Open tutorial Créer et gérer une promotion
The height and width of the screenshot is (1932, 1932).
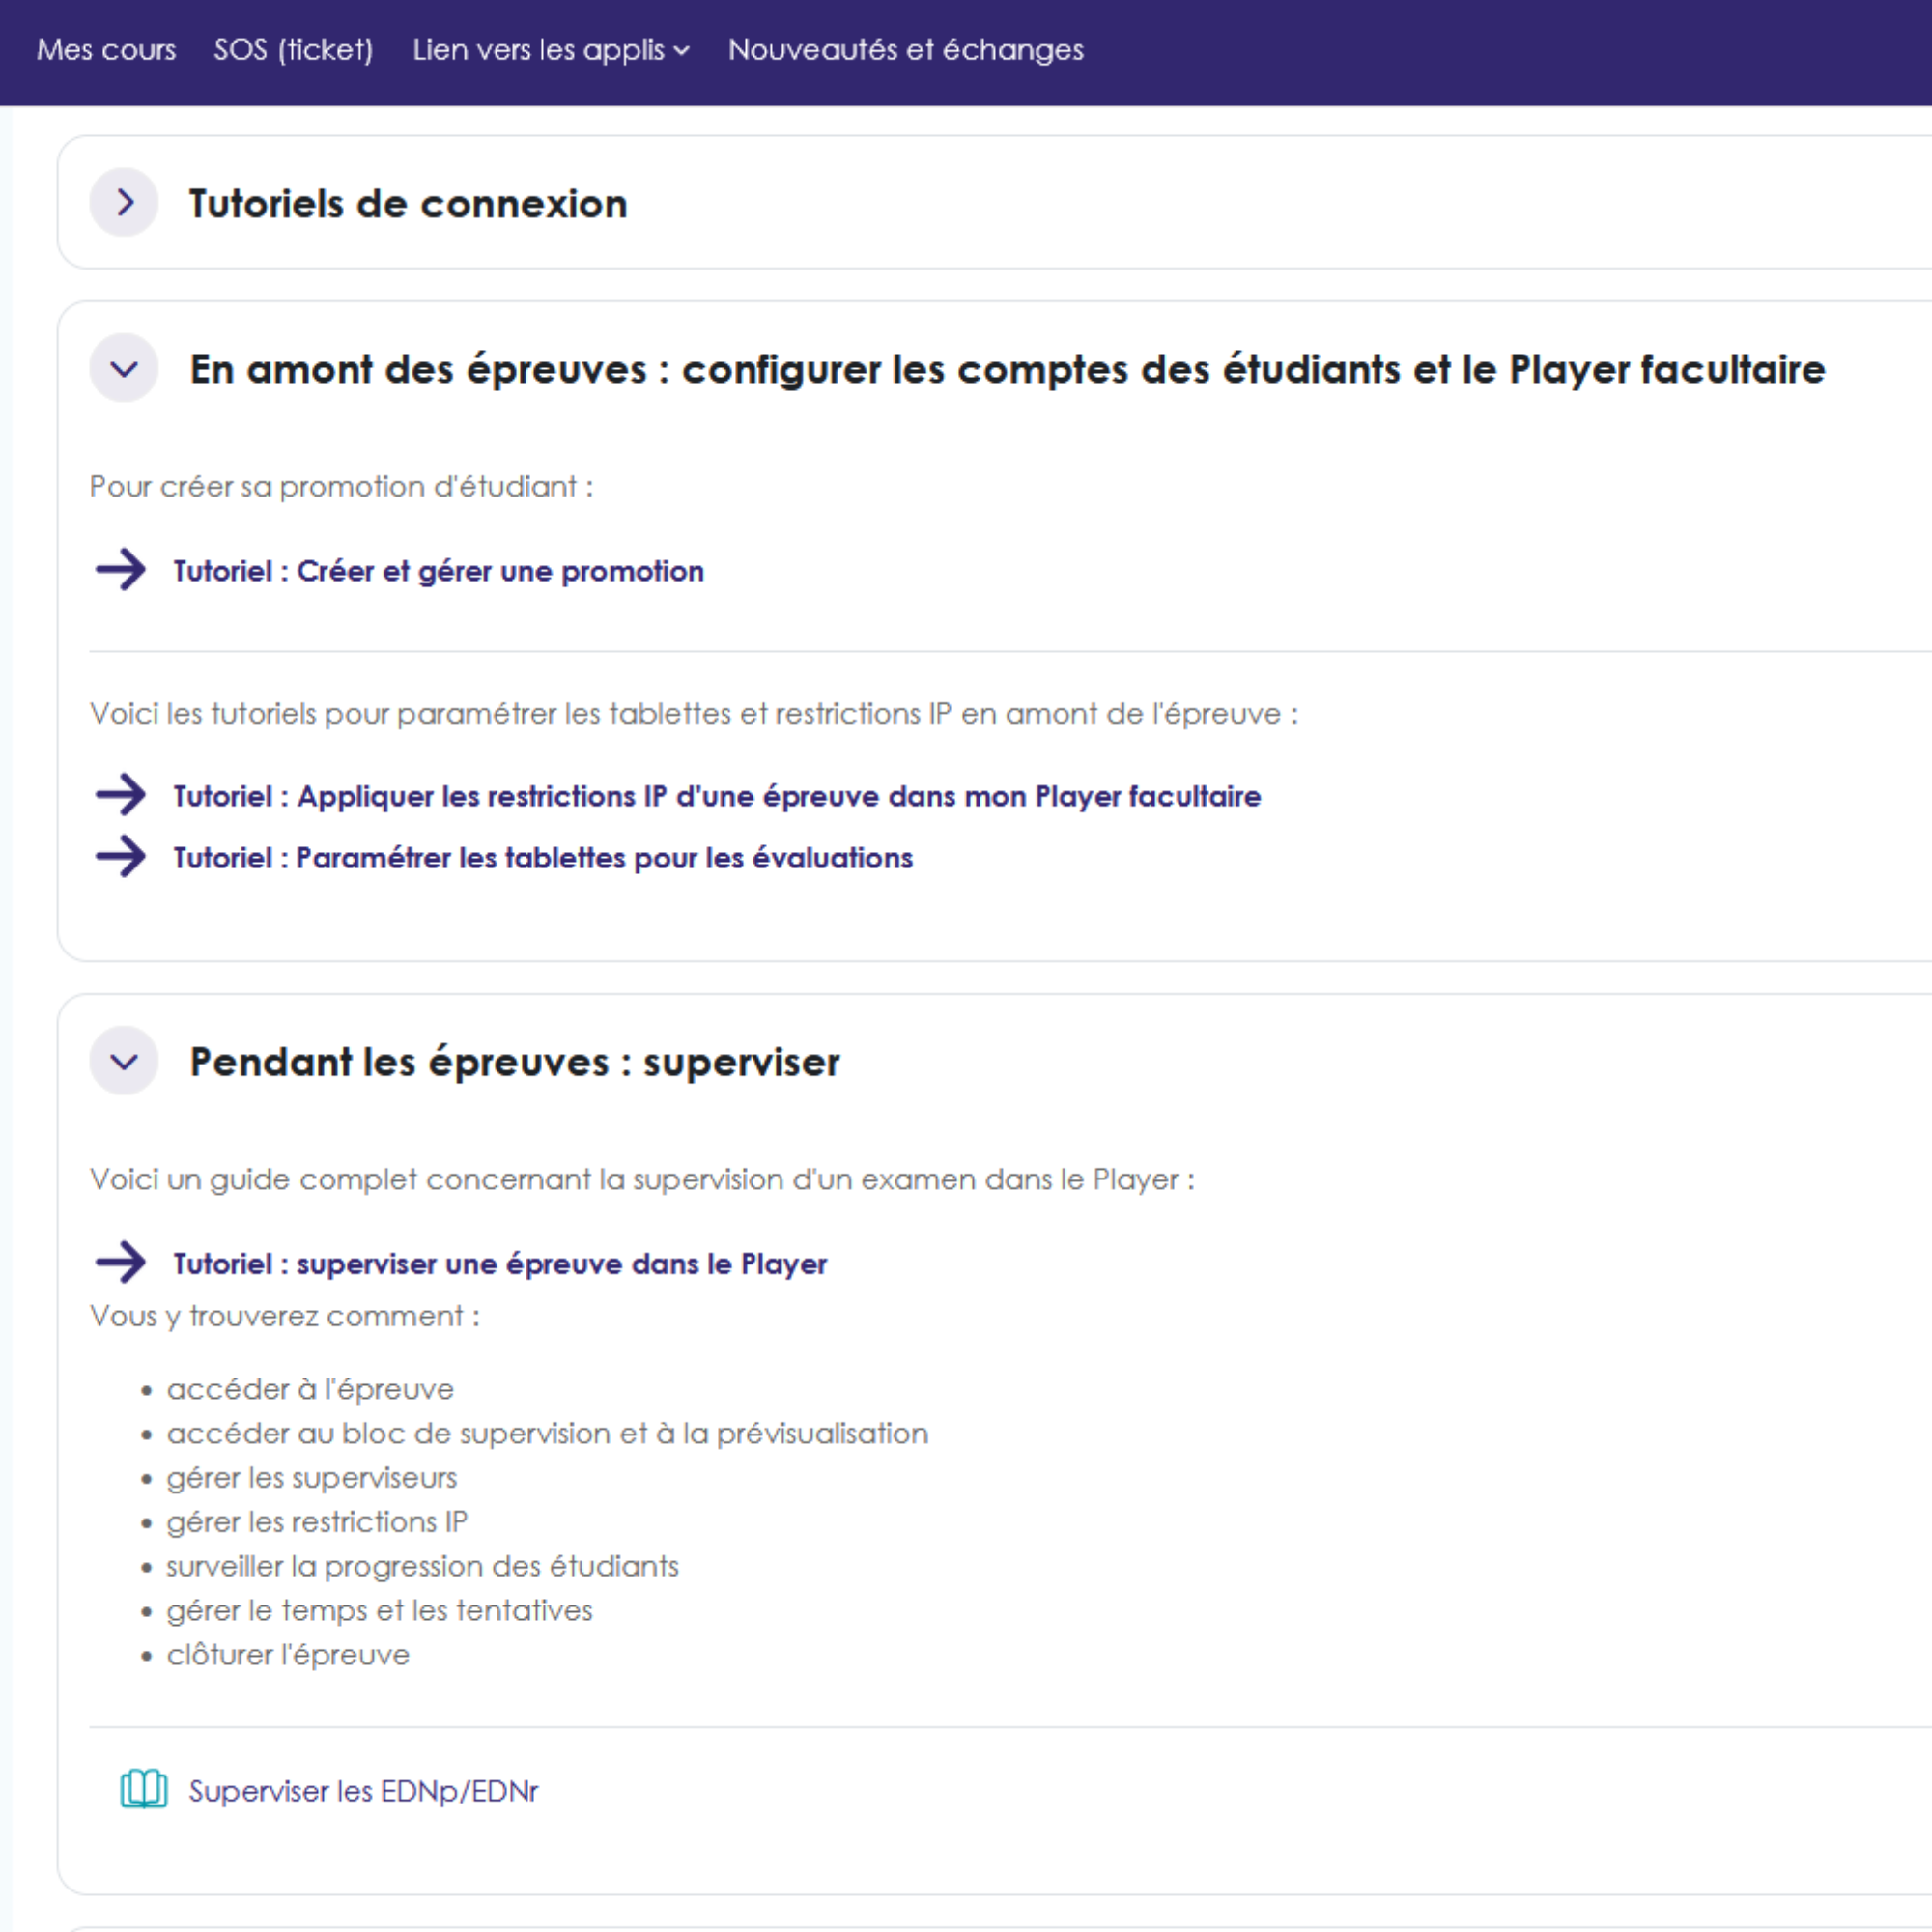(x=438, y=571)
